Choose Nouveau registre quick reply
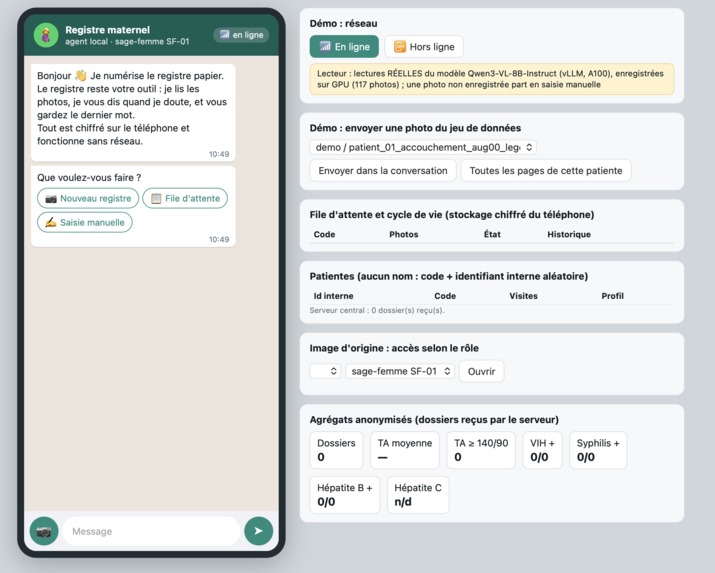This screenshot has height=573, width=715. 88,198
